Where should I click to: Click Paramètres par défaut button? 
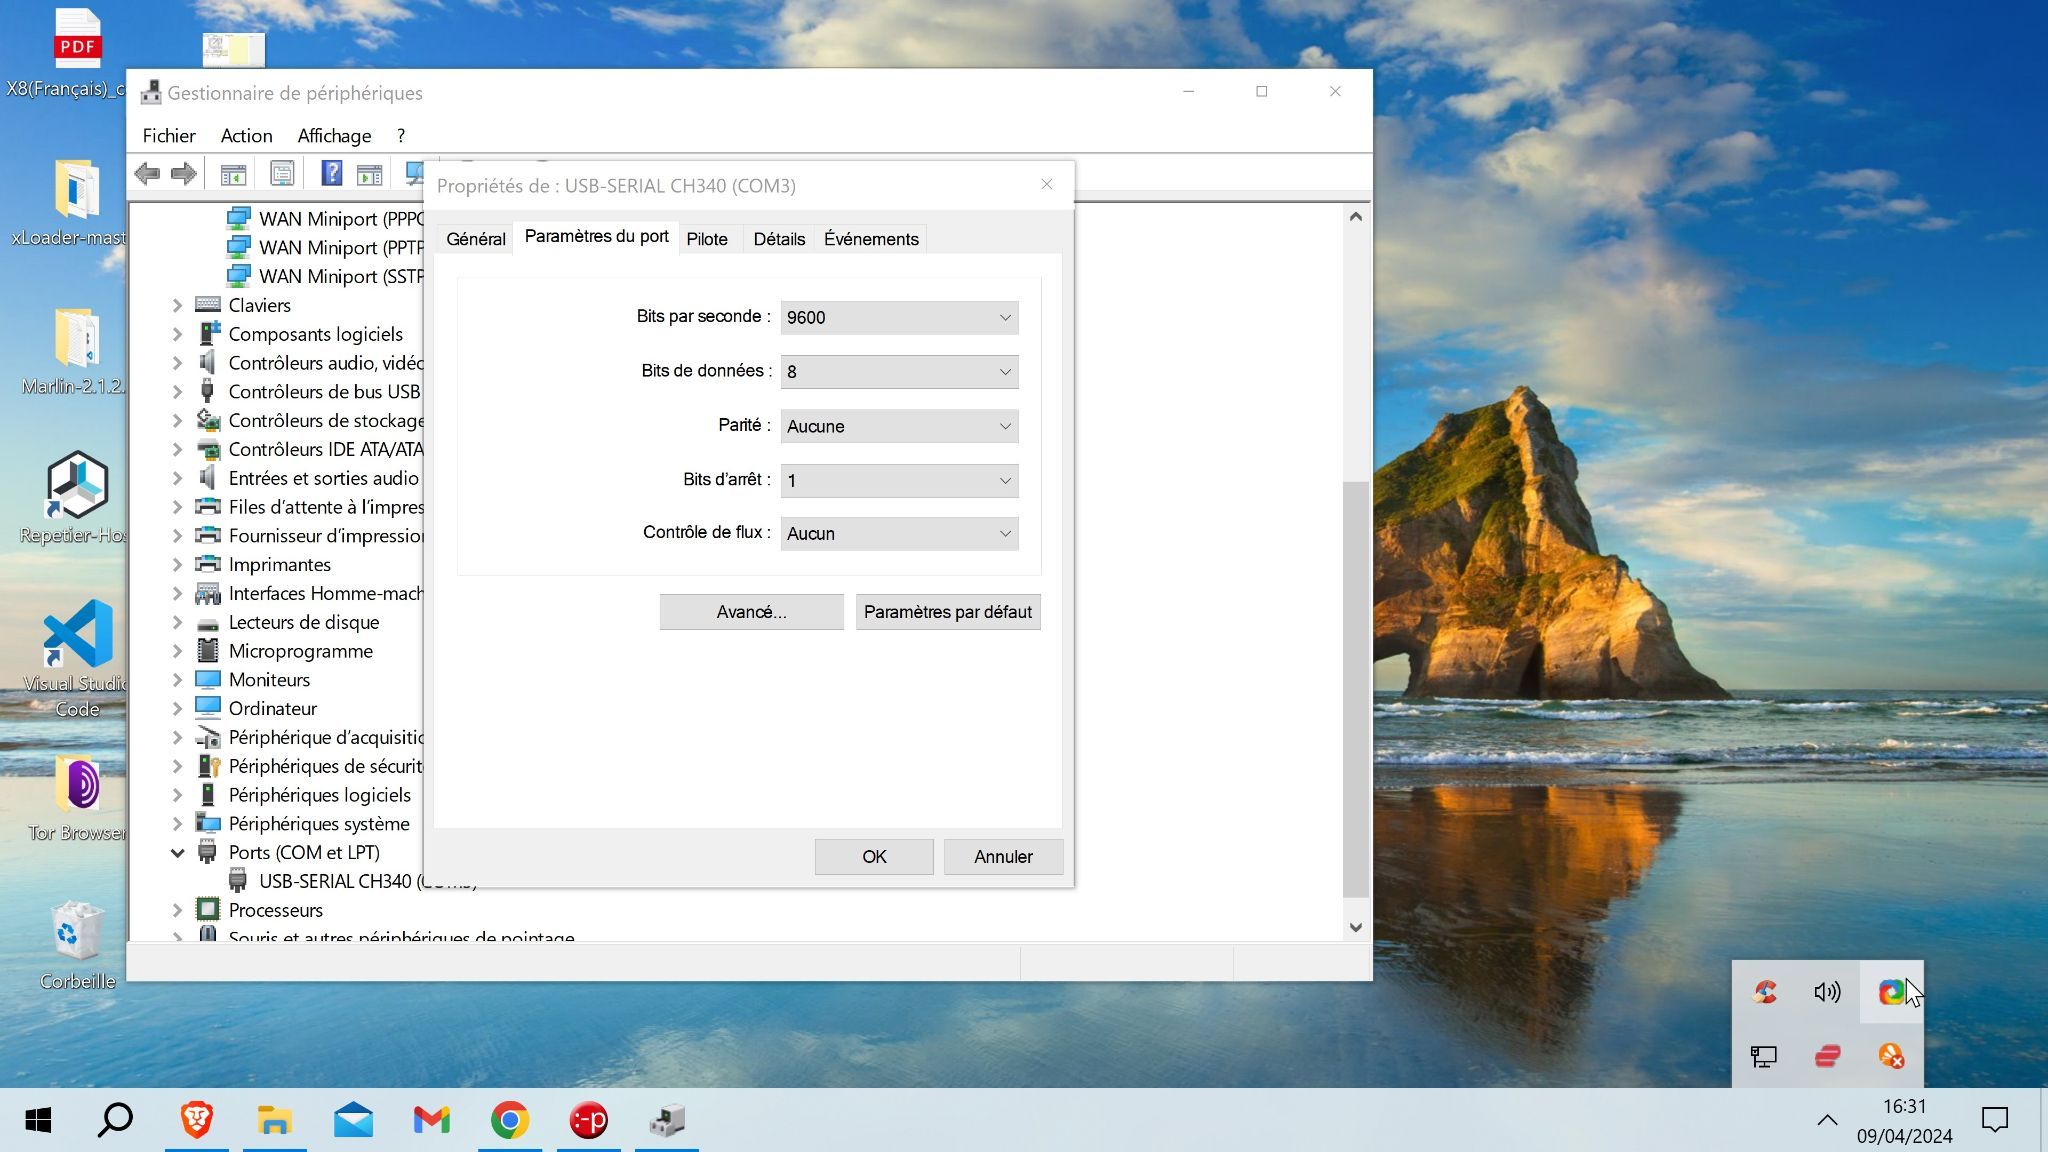(x=947, y=612)
